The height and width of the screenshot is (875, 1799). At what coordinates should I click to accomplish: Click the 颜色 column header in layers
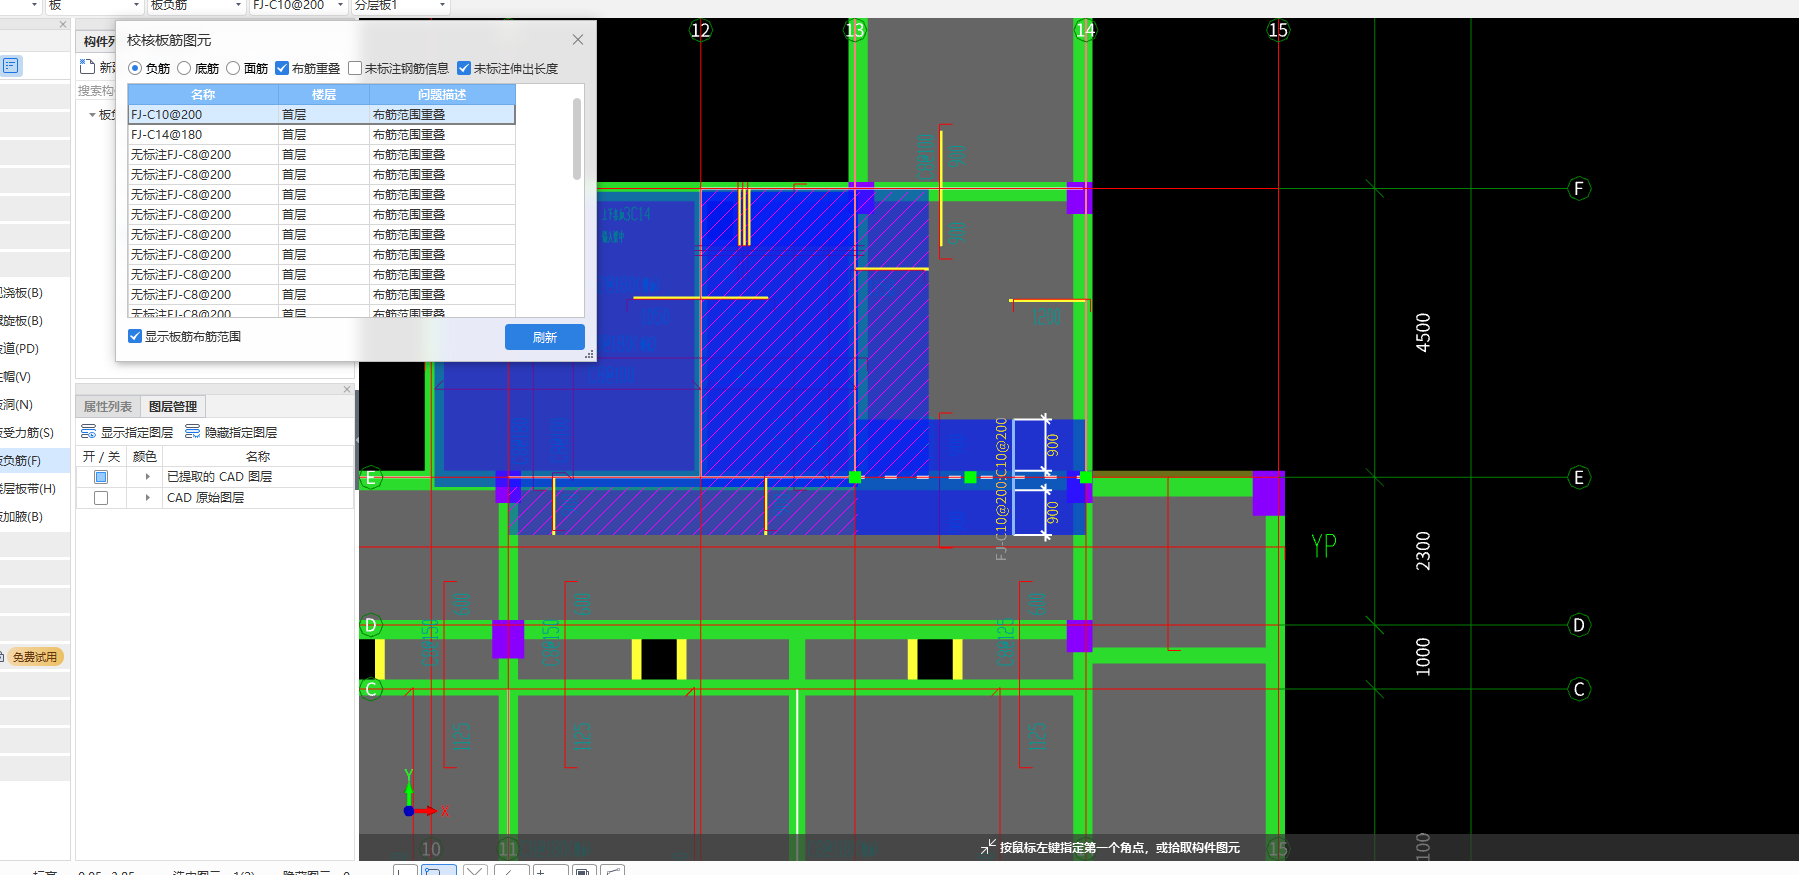tap(145, 456)
